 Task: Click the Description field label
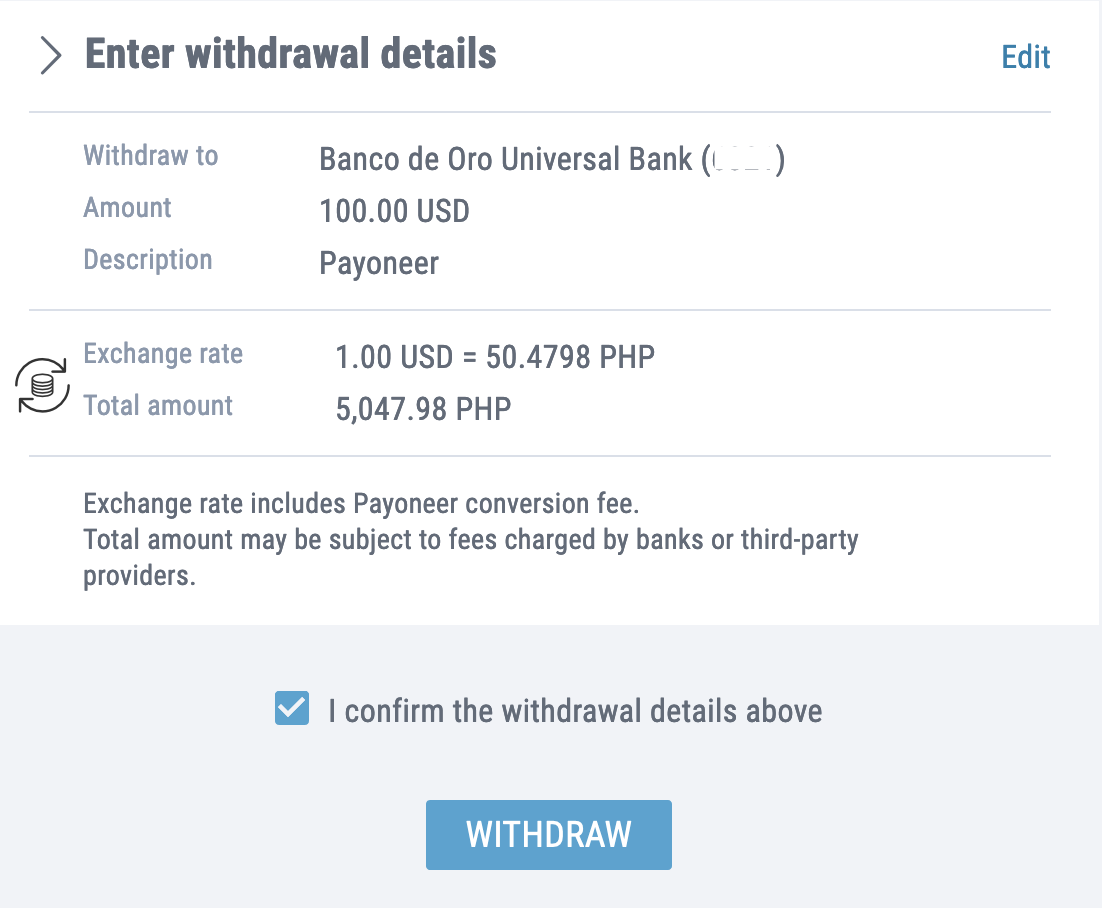point(148,259)
